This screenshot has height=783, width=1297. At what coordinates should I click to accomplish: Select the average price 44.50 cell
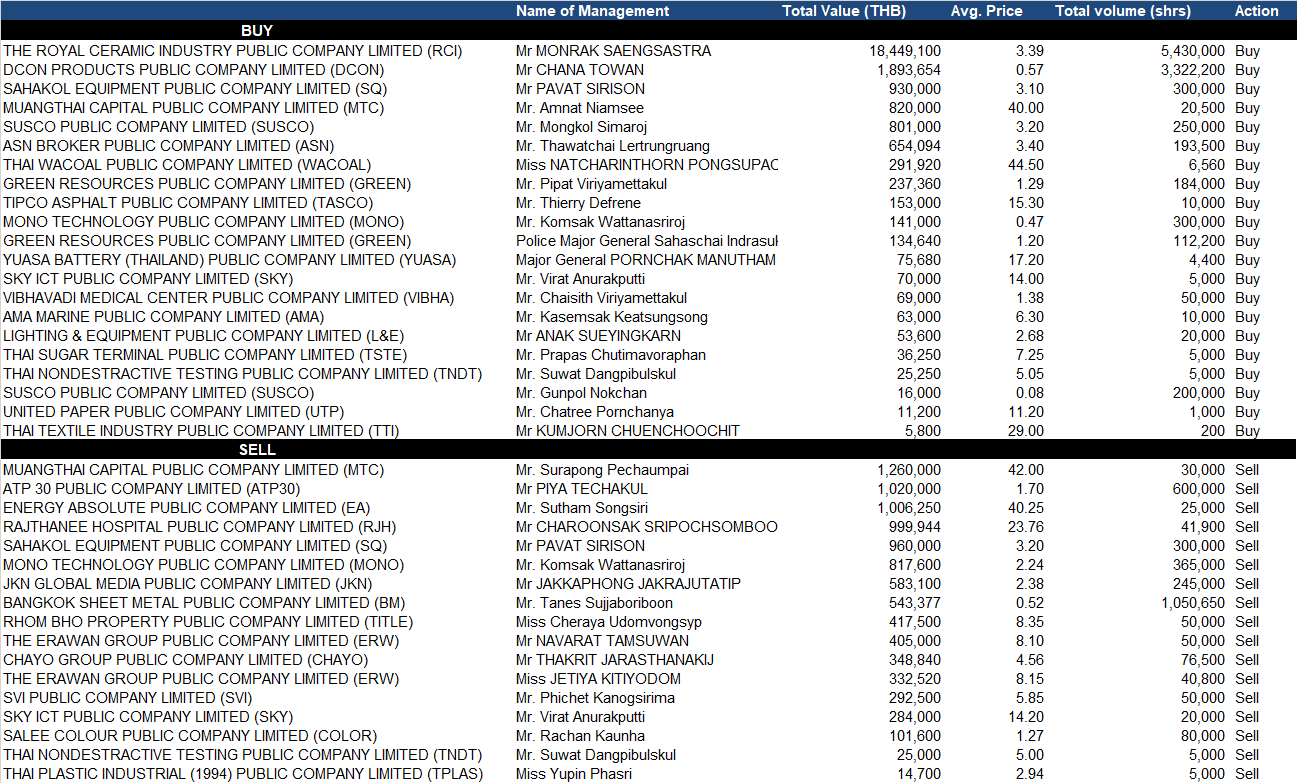click(x=1026, y=164)
